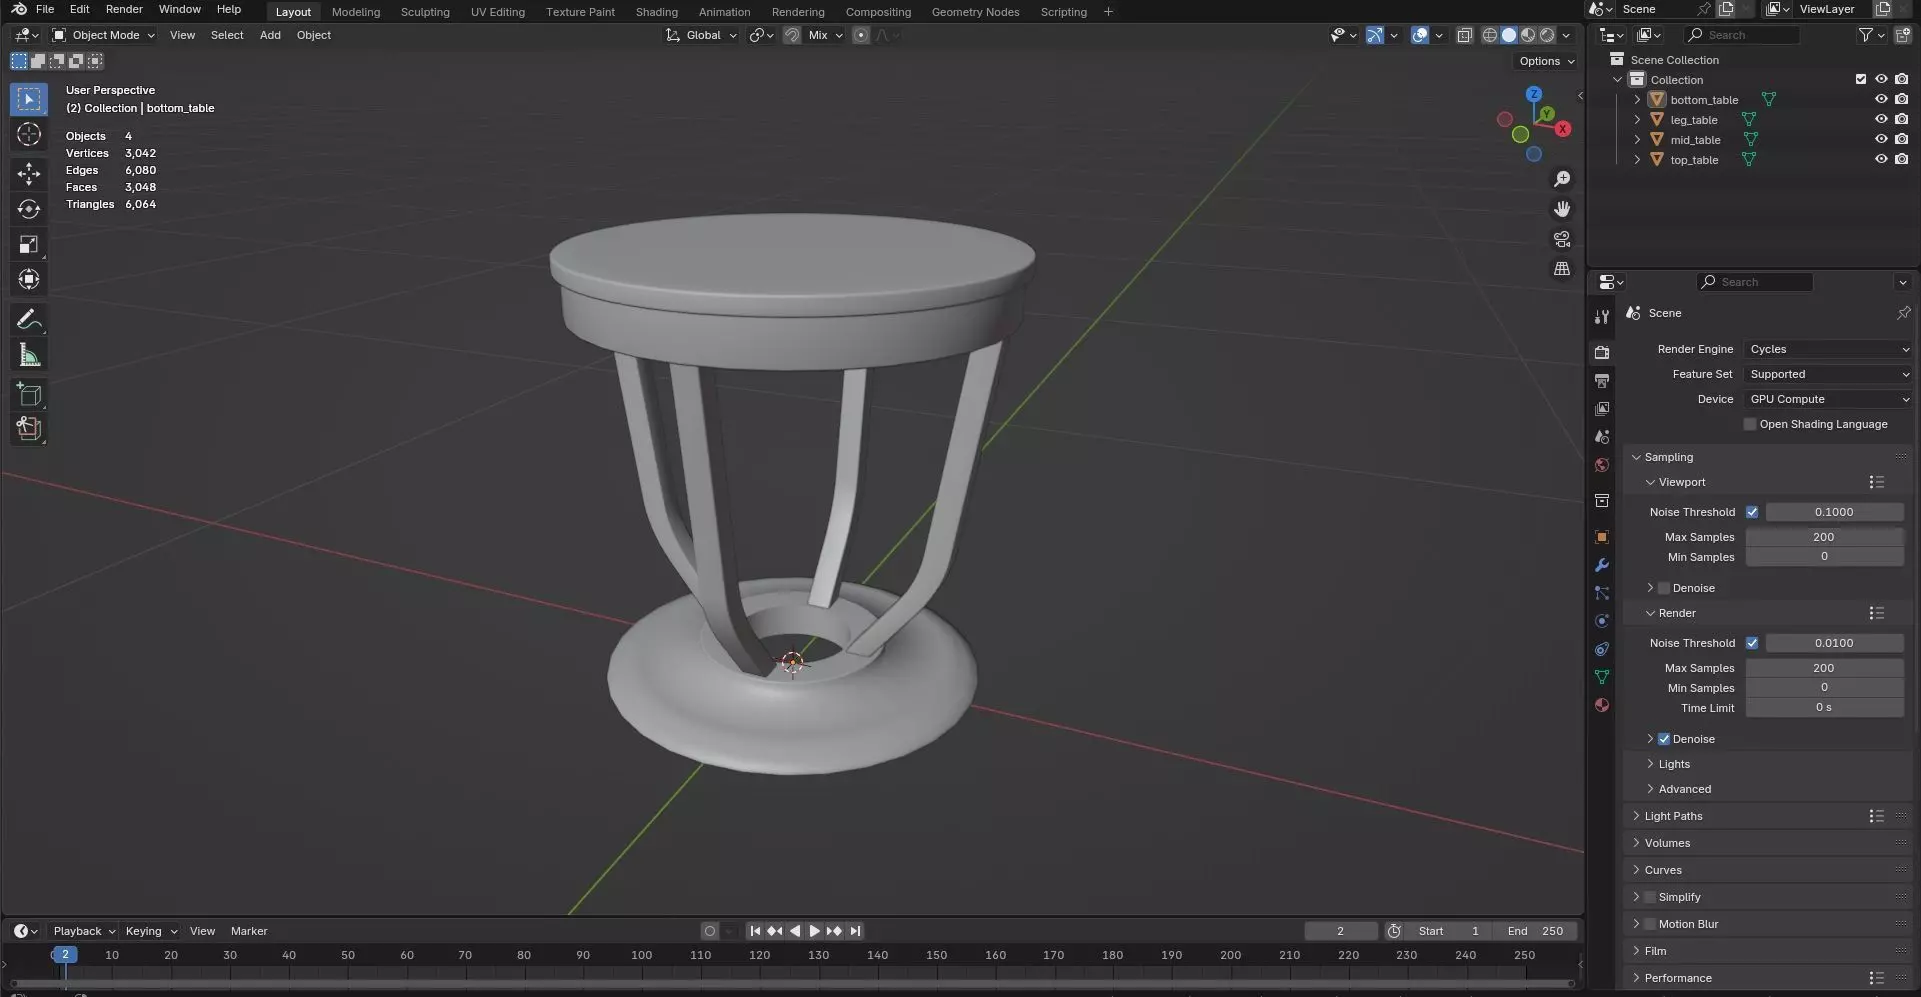Screen dimensions: 1921x997
Task: Open the Keying popover
Action: pyautogui.click(x=150, y=931)
